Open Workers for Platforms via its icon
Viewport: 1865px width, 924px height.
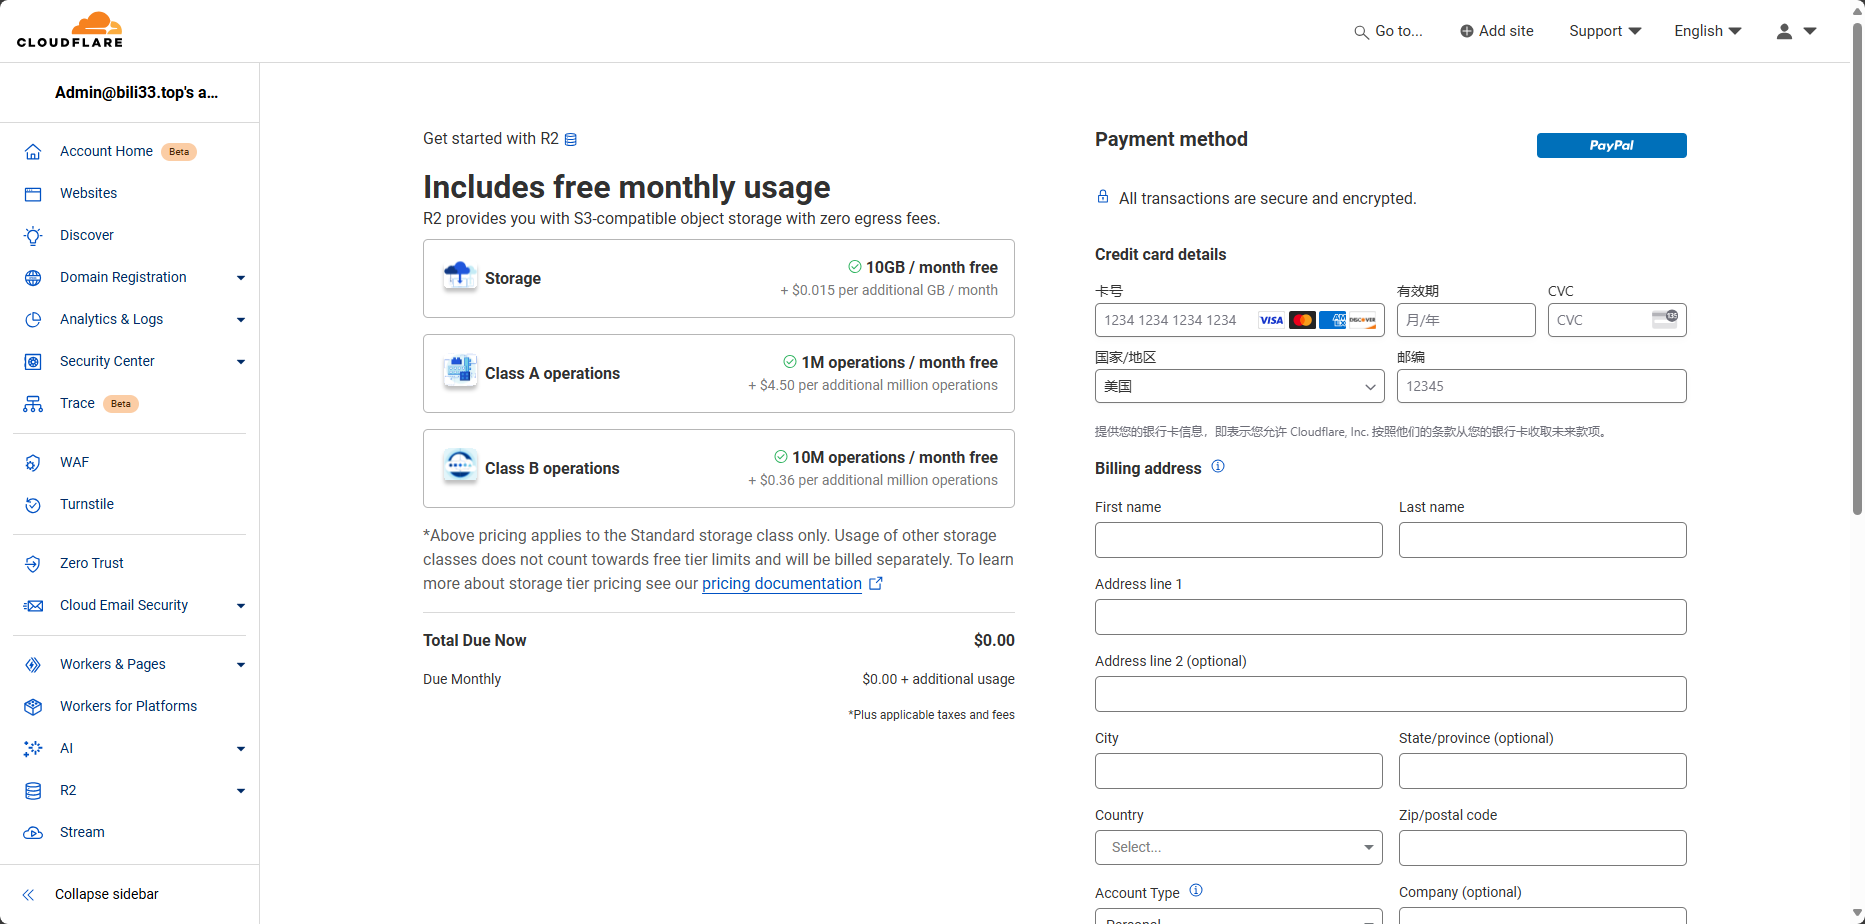tap(33, 706)
